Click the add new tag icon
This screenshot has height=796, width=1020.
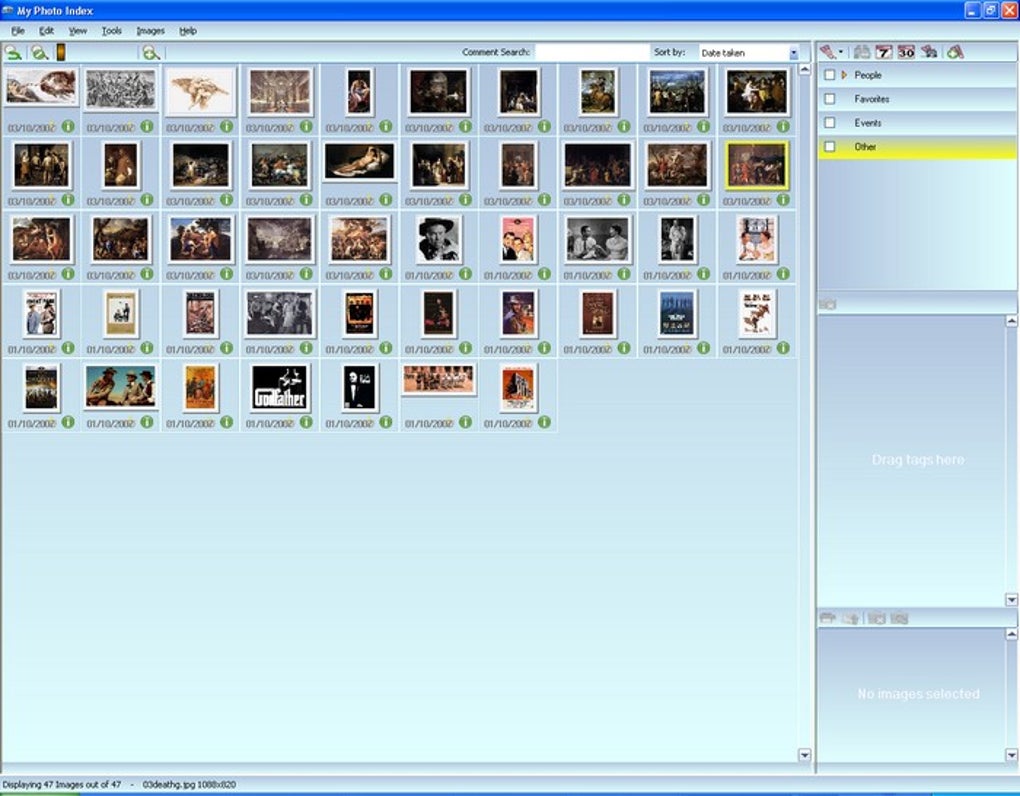tap(956, 52)
